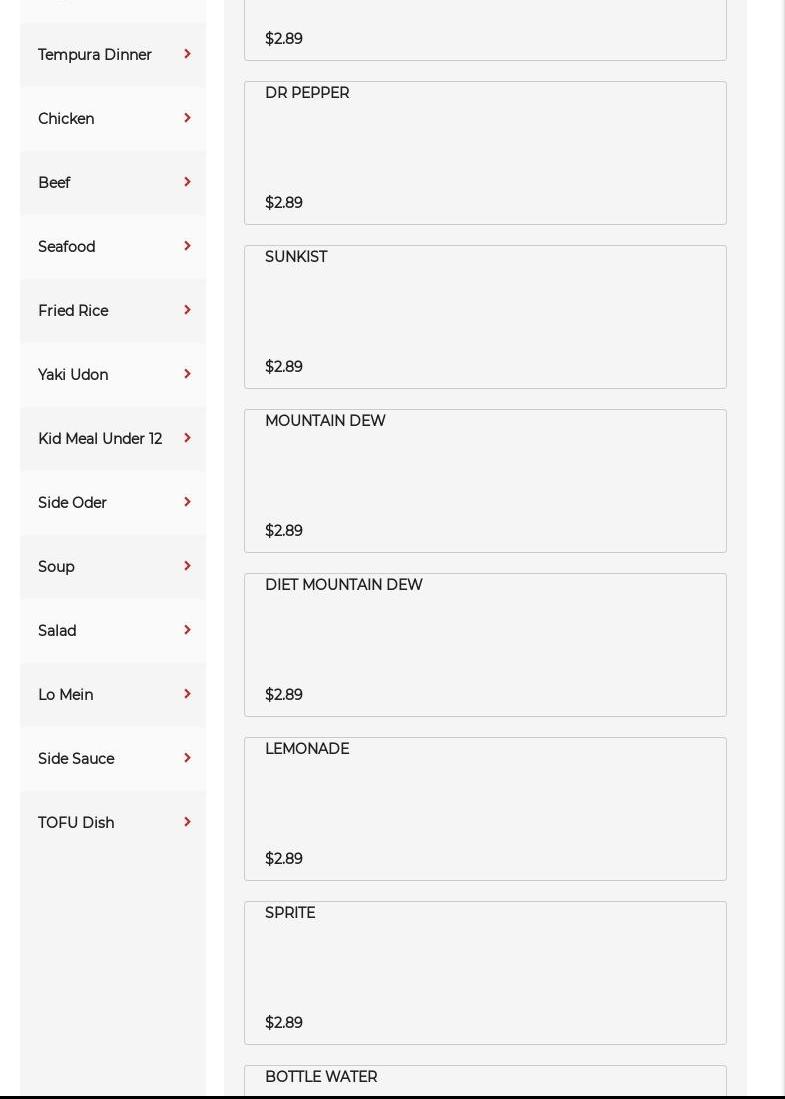The height and width of the screenshot is (1099, 785).
Task: Click the red chevron next to Chicken
Action: click(x=187, y=118)
